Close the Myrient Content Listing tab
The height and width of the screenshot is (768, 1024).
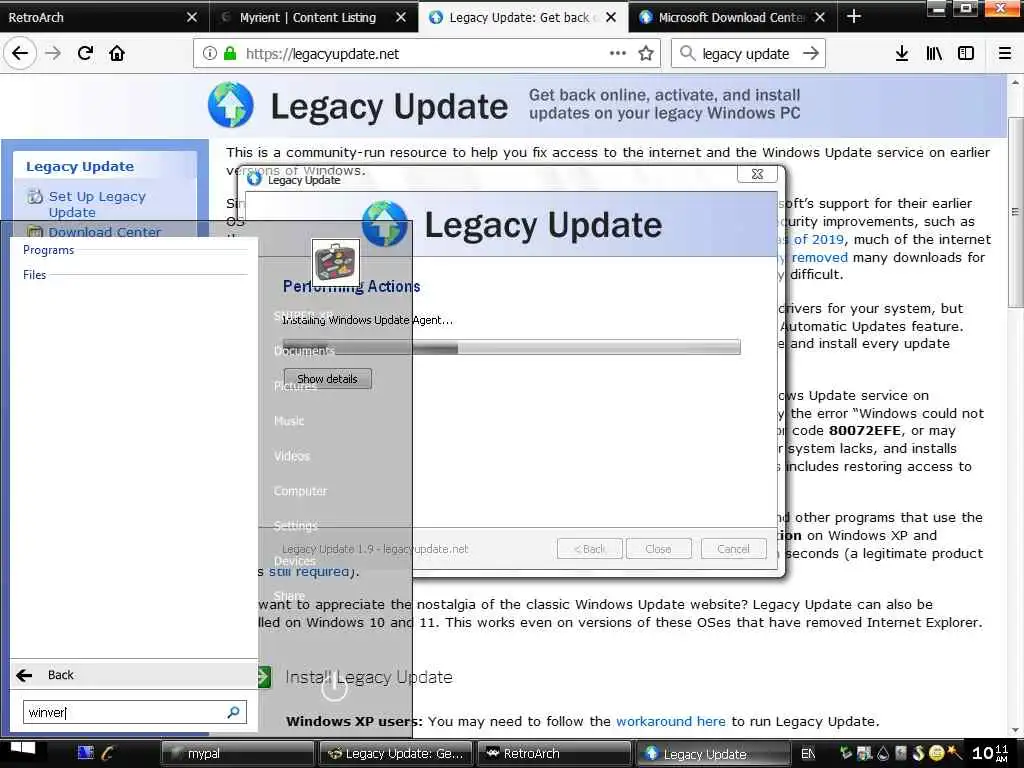point(401,18)
